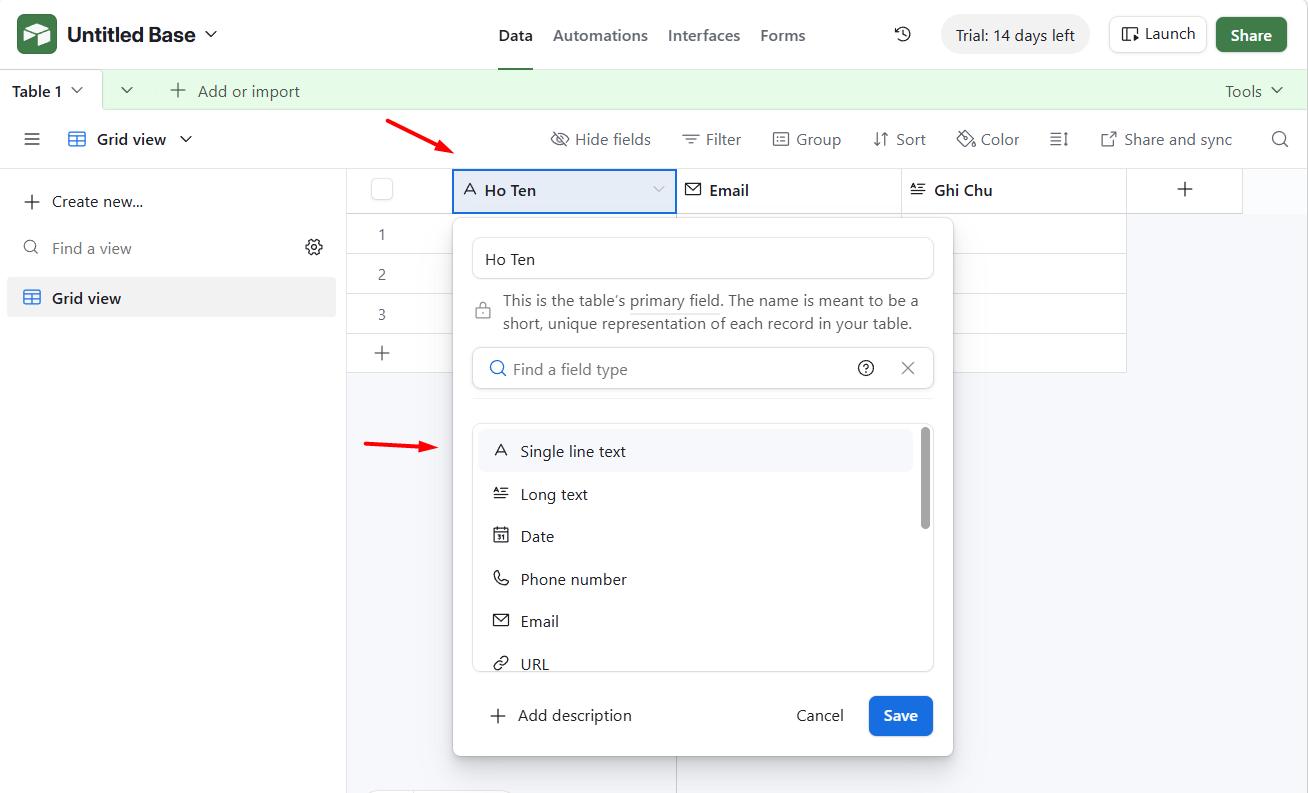
Task: Hide fields in the view
Action: [x=601, y=139]
